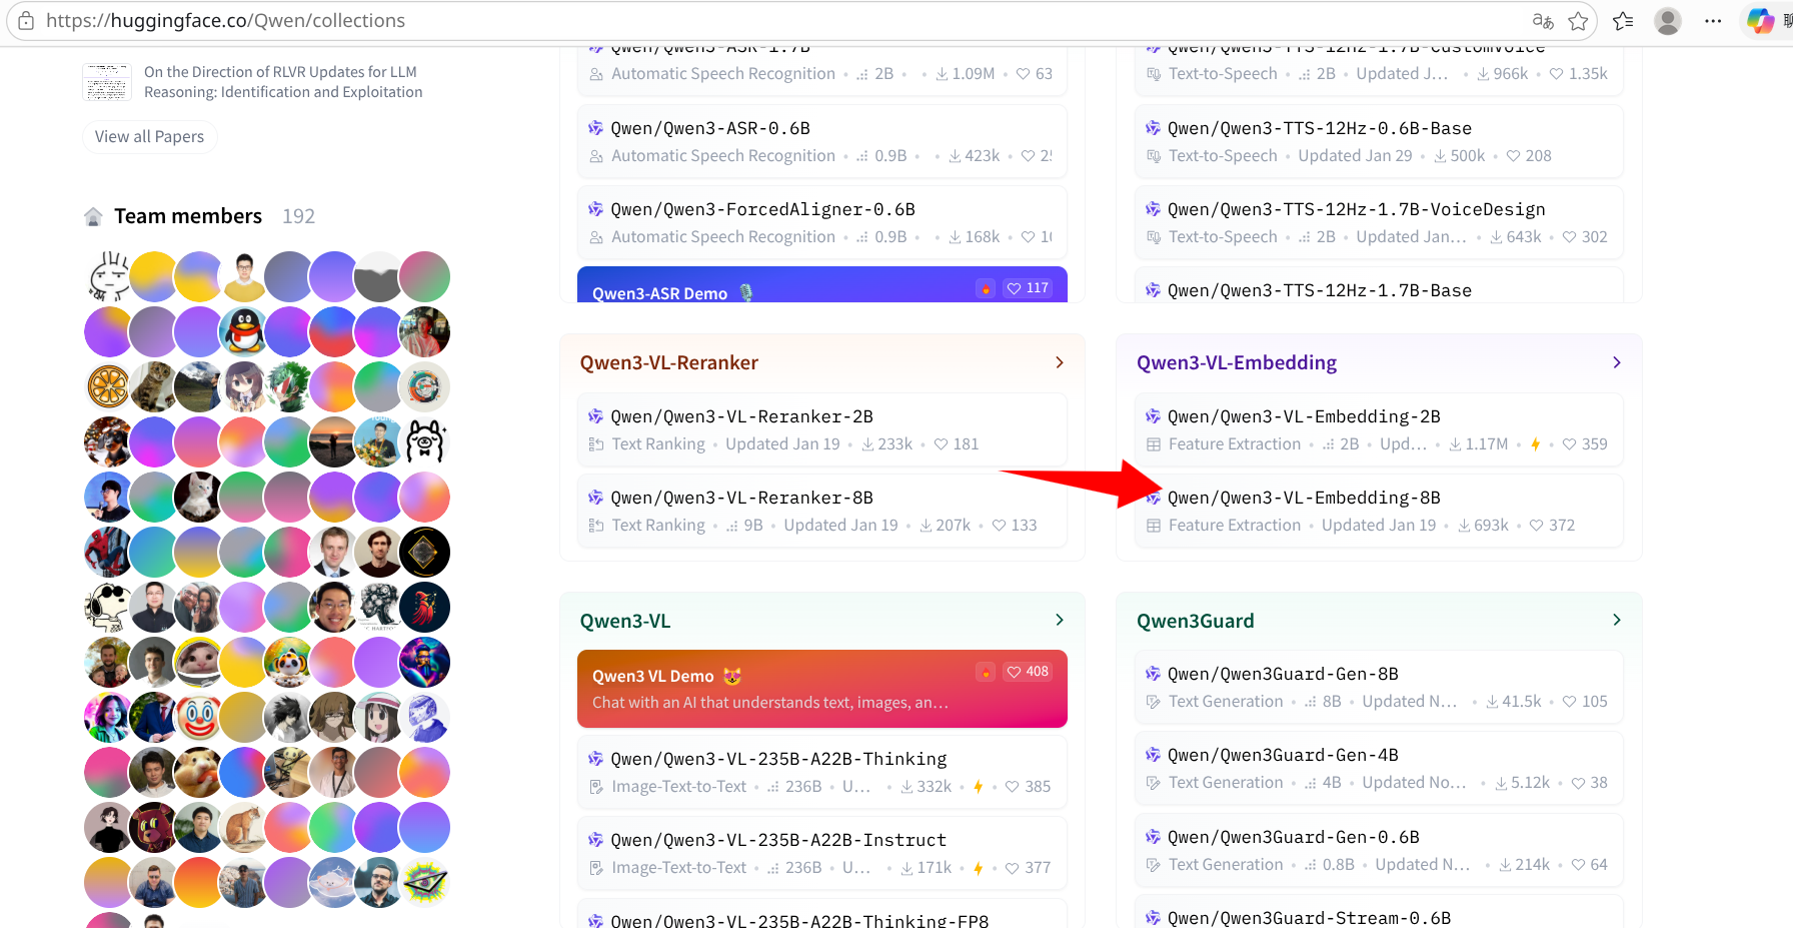Image resolution: width=1793 pixels, height=928 pixels.
Task: Click the site info lock icon in address bar
Action: coord(26,21)
